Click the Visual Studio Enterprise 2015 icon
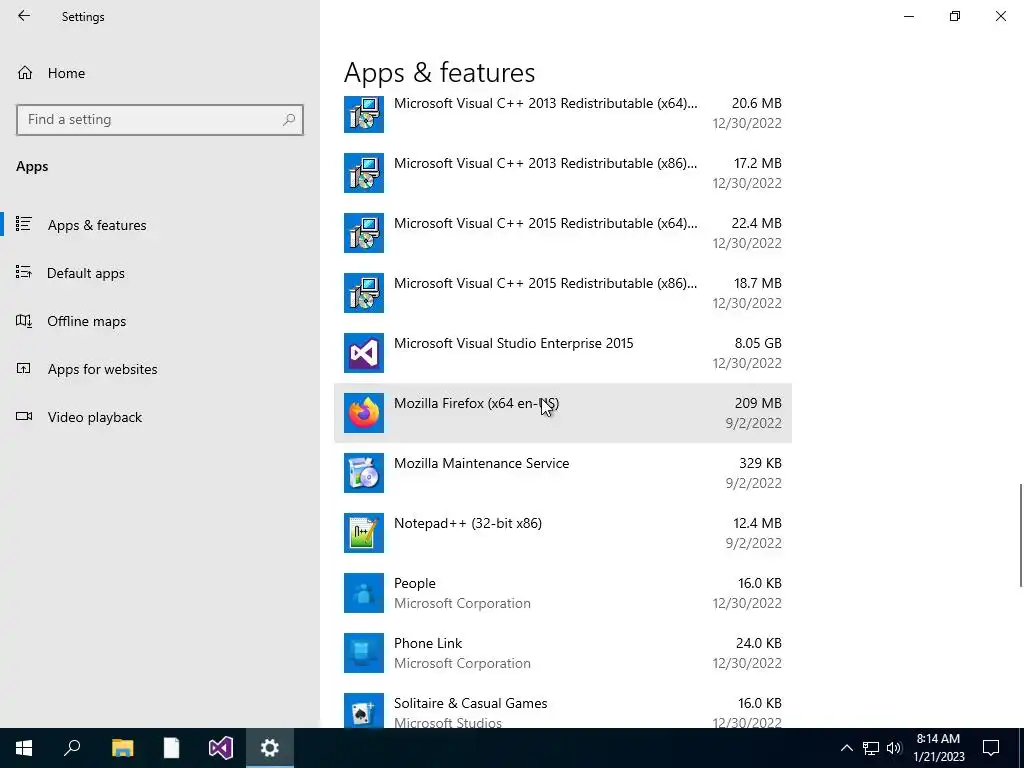The width and height of the screenshot is (1024, 768). 364,353
